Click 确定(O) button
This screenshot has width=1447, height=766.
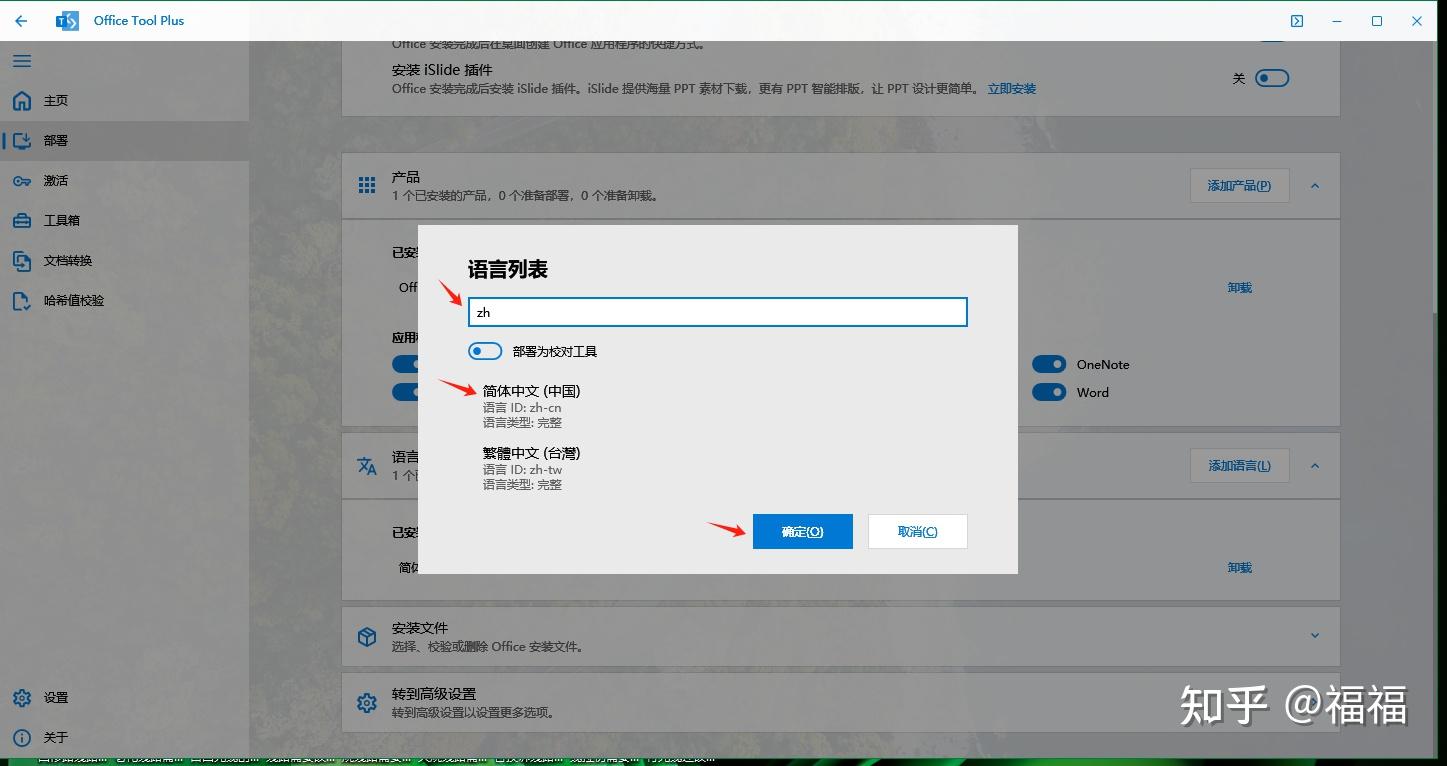click(803, 532)
